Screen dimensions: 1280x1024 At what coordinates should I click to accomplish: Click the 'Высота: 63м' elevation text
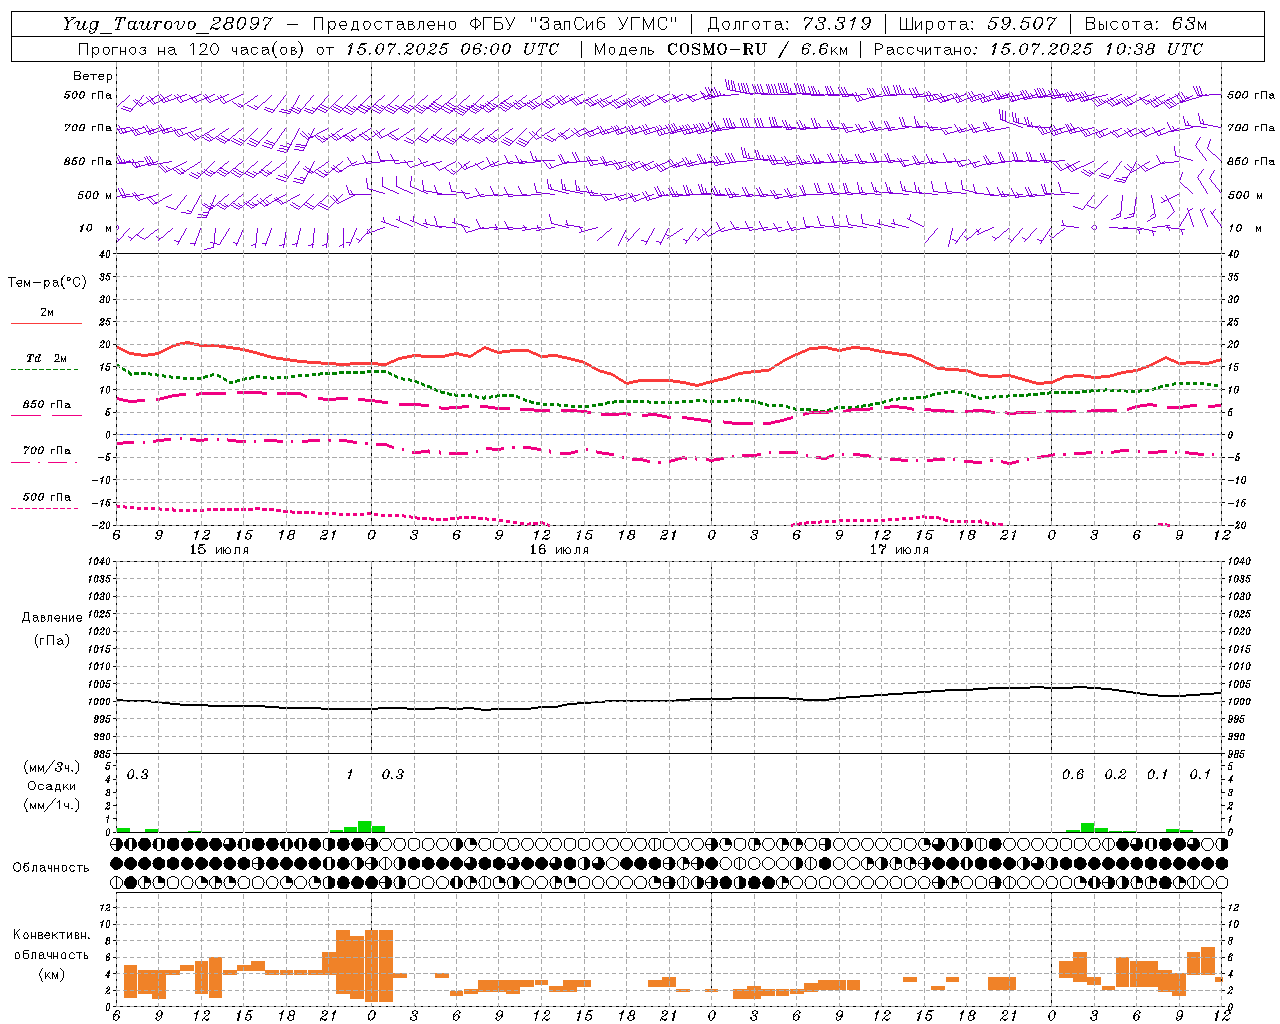click(1146, 24)
